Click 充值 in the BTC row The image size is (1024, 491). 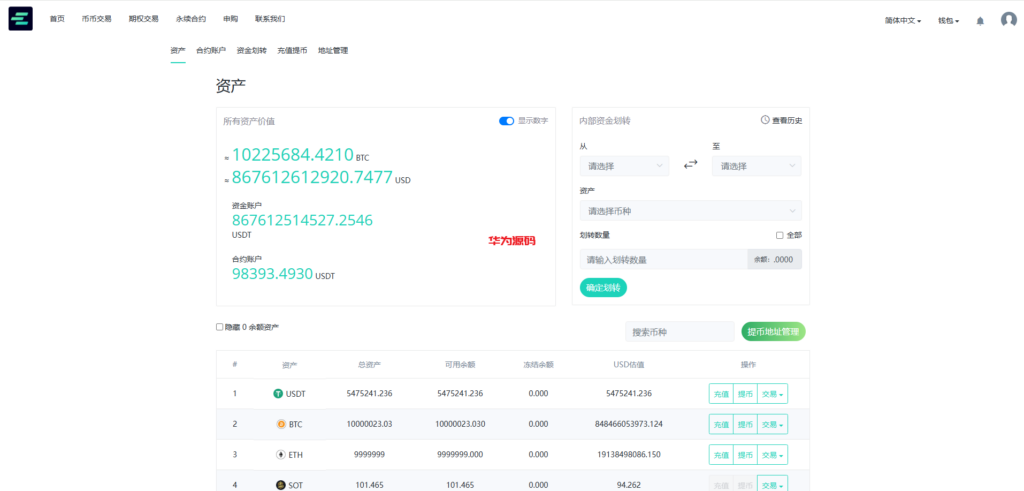721,424
